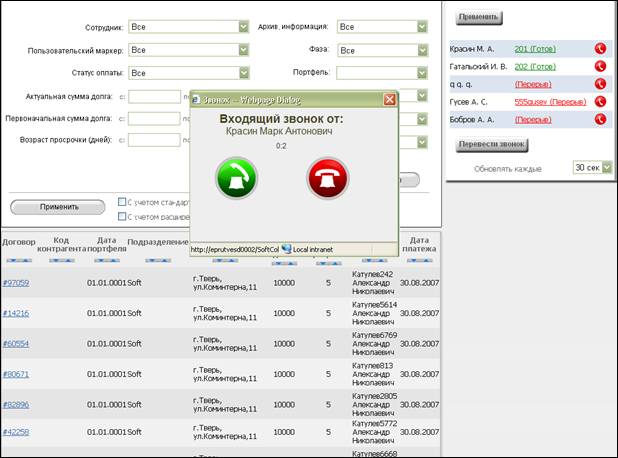Click red phone icon next to Гусев А. С.

coord(600,102)
